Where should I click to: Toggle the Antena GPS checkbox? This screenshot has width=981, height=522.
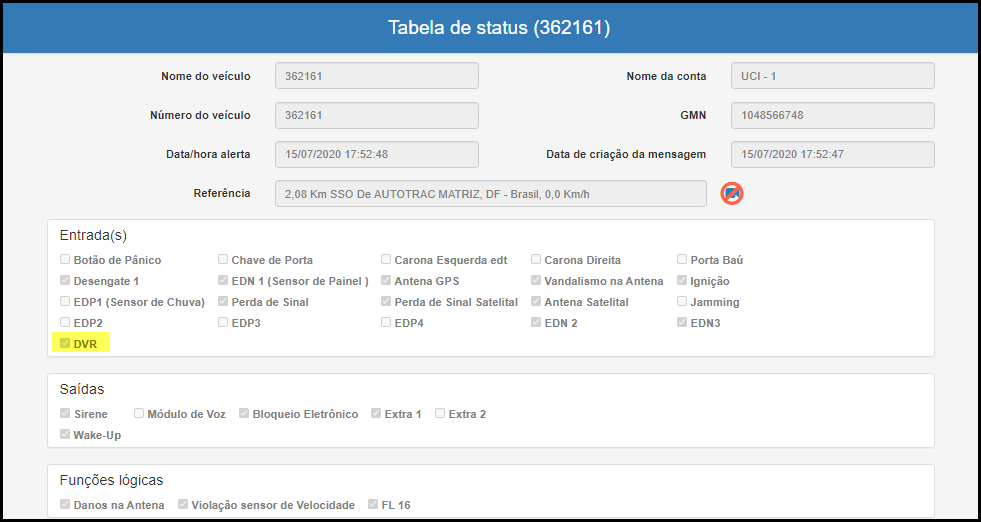click(x=386, y=280)
